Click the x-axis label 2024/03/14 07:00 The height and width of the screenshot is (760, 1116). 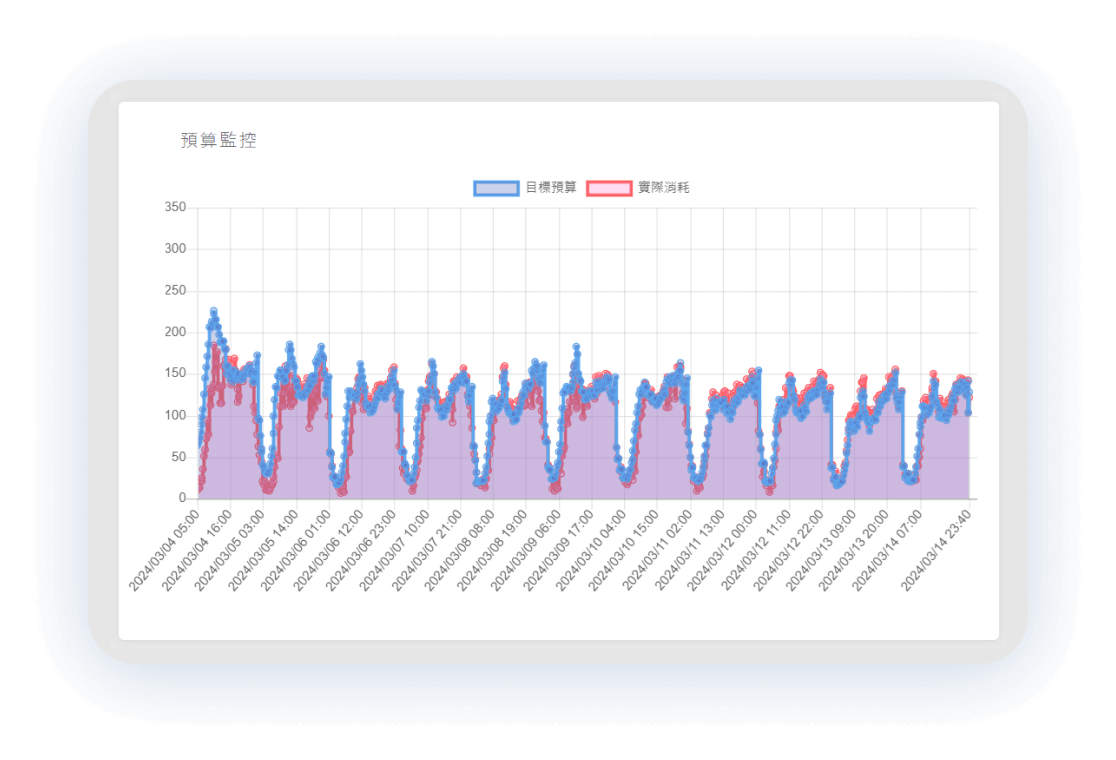click(x=886, y=550)
